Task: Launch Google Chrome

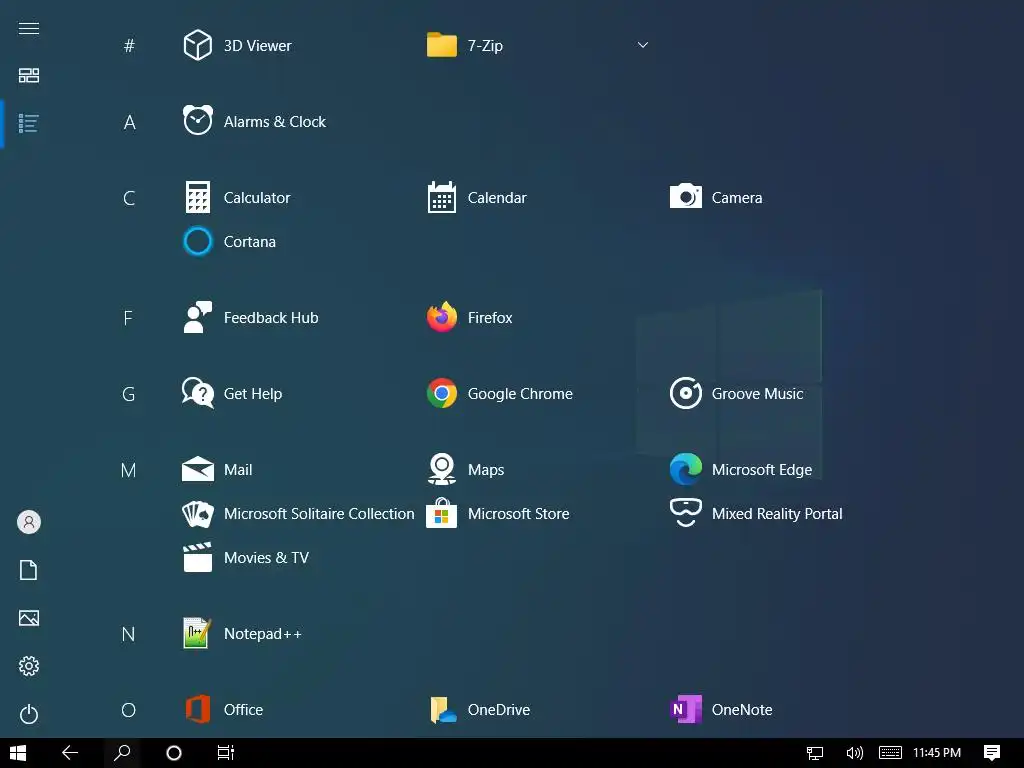Action: click(500, 394)
